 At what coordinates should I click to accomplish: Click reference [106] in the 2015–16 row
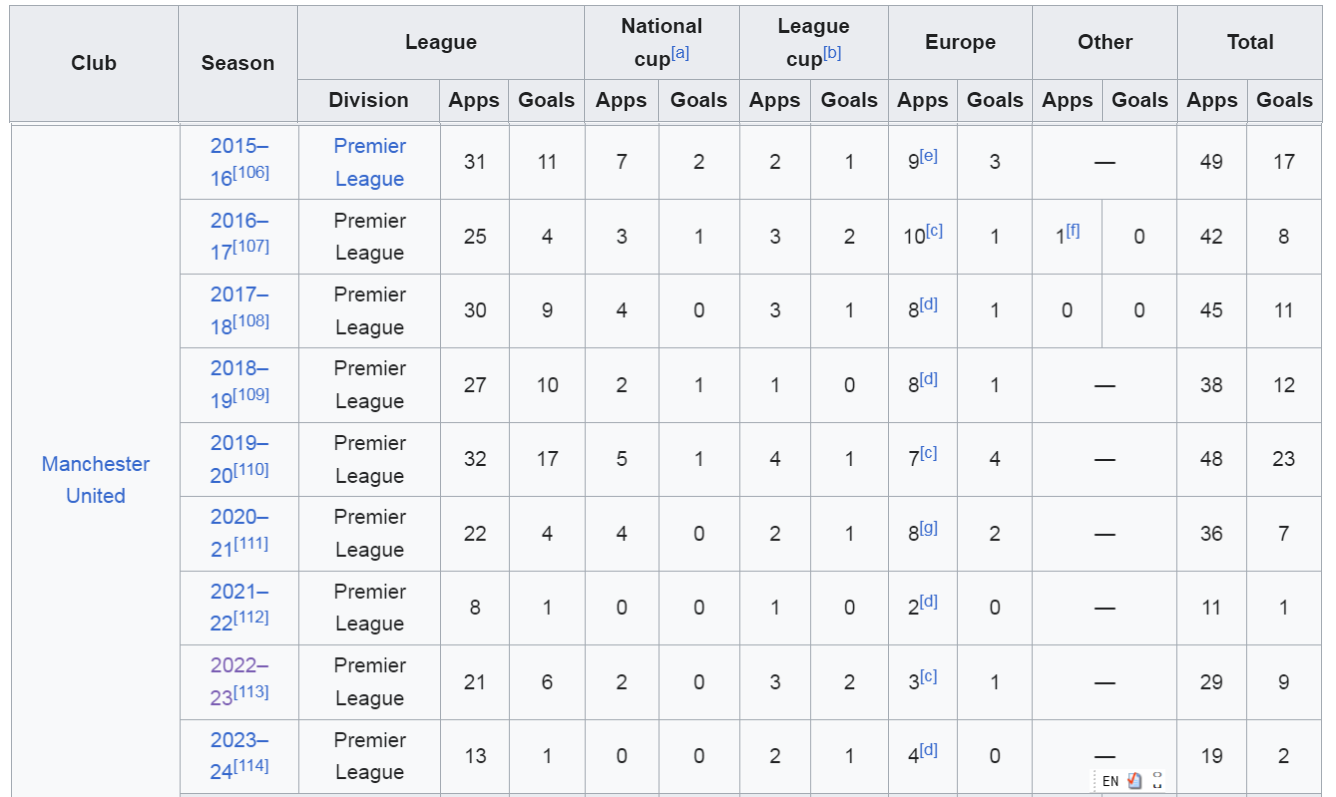coord(251,173)
